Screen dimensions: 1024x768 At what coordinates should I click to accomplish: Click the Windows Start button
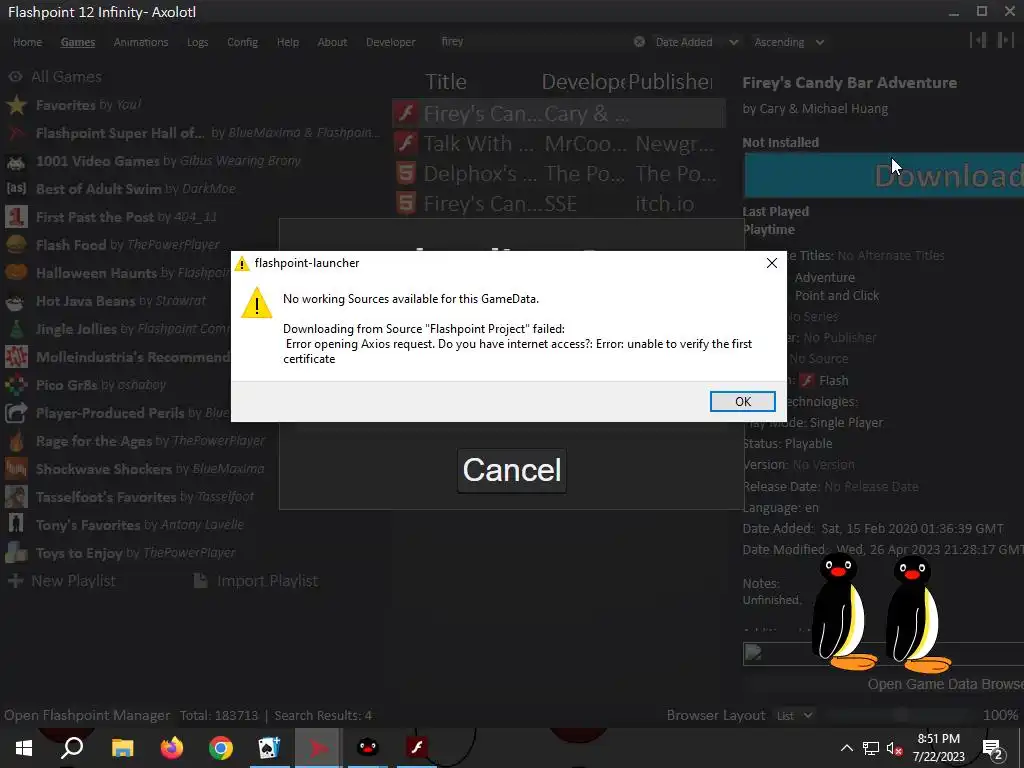(x=24, y=748)
